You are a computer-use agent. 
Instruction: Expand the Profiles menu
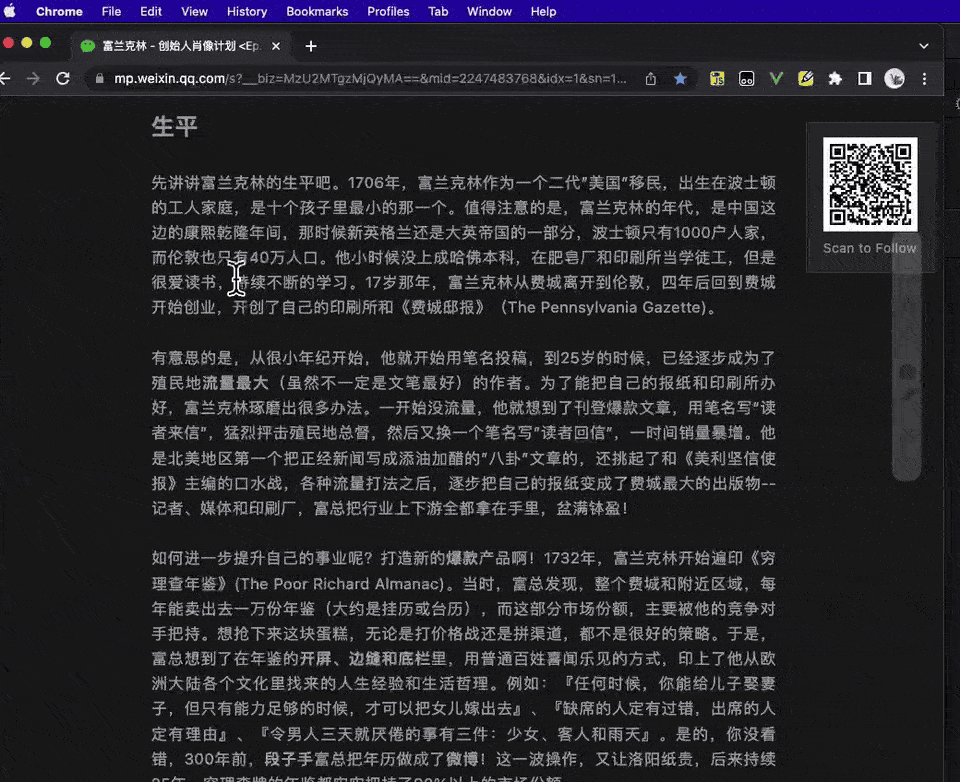(388, 12)
